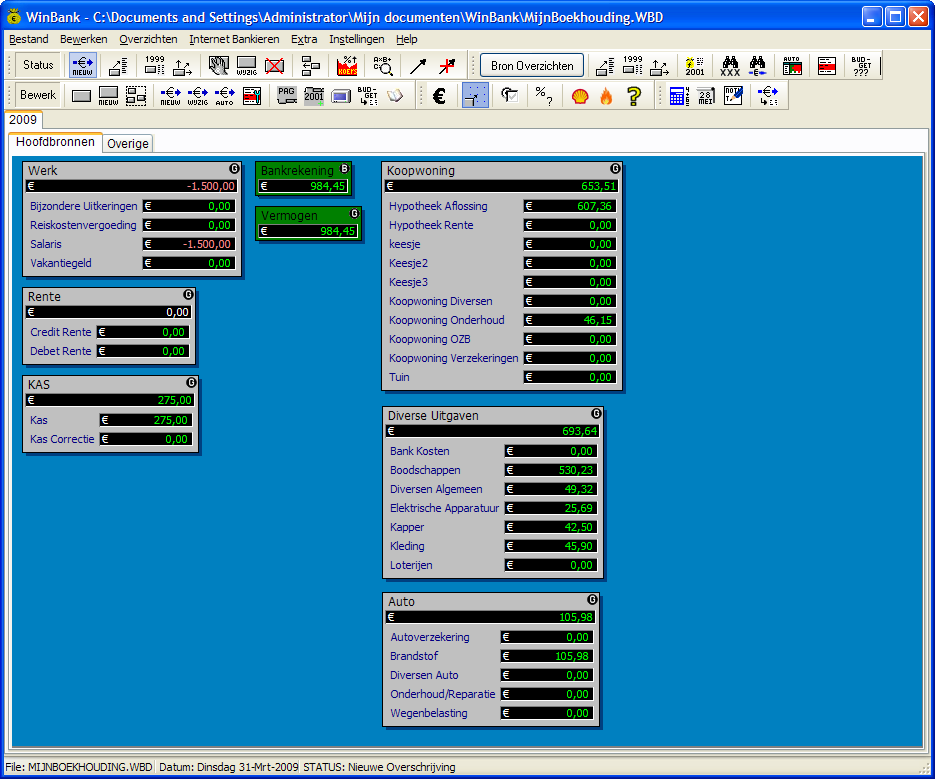Open the KOERS exchange rate chart icon
The image size is (935, 779).
[x=347, y=65]
